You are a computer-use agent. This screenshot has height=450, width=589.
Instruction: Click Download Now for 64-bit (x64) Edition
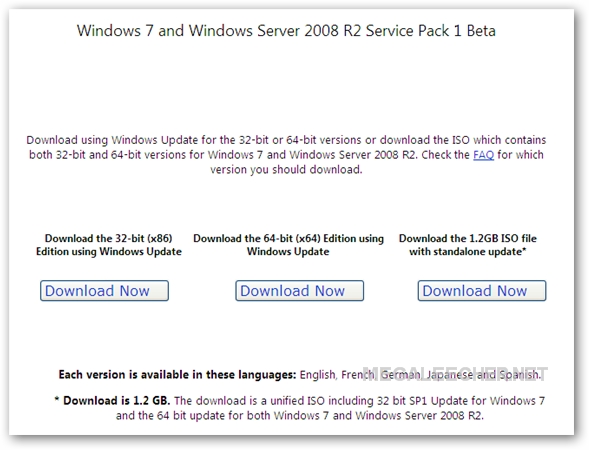[x=299, y=291]
